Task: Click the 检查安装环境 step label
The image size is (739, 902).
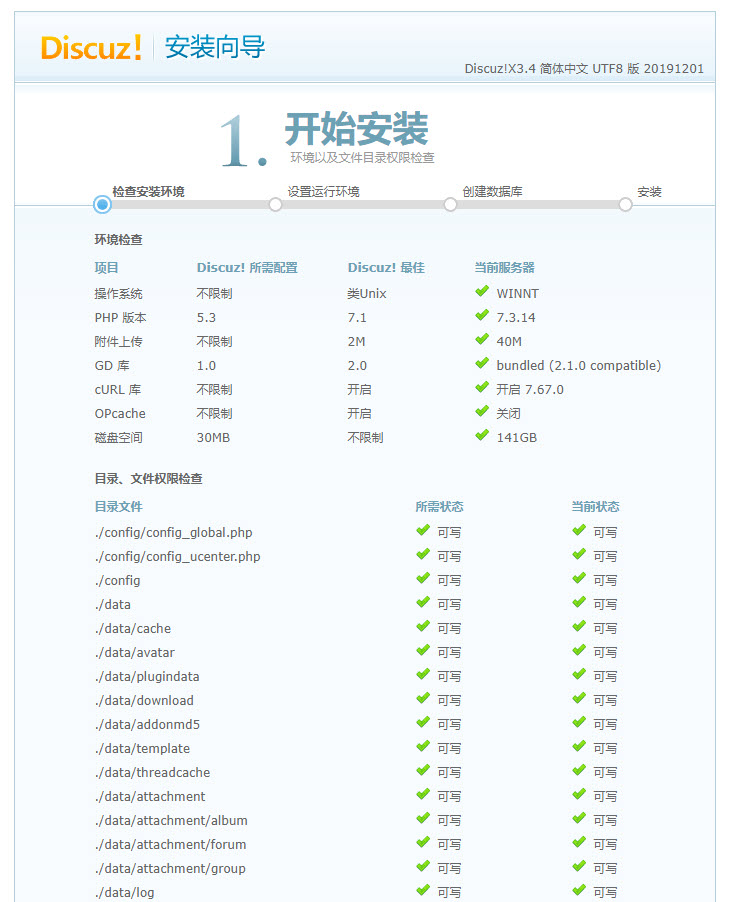Action: (148, 192)
